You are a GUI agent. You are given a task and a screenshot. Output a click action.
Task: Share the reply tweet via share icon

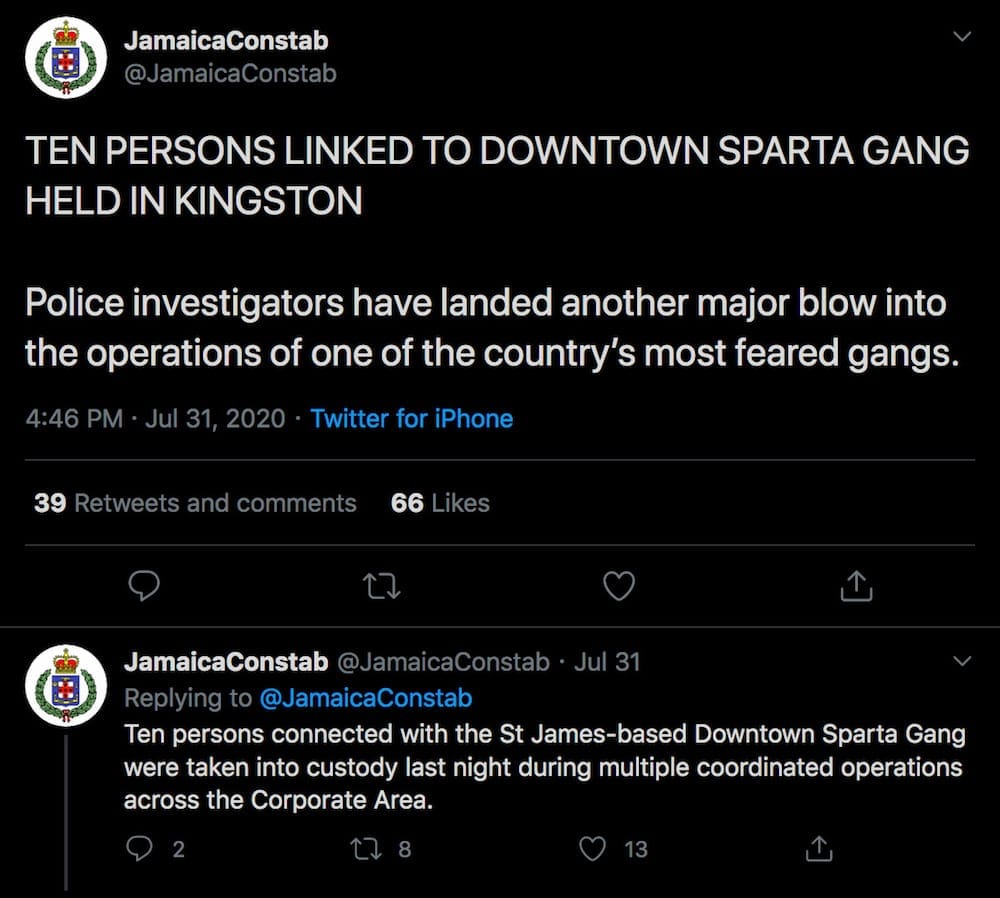(819, 848)
